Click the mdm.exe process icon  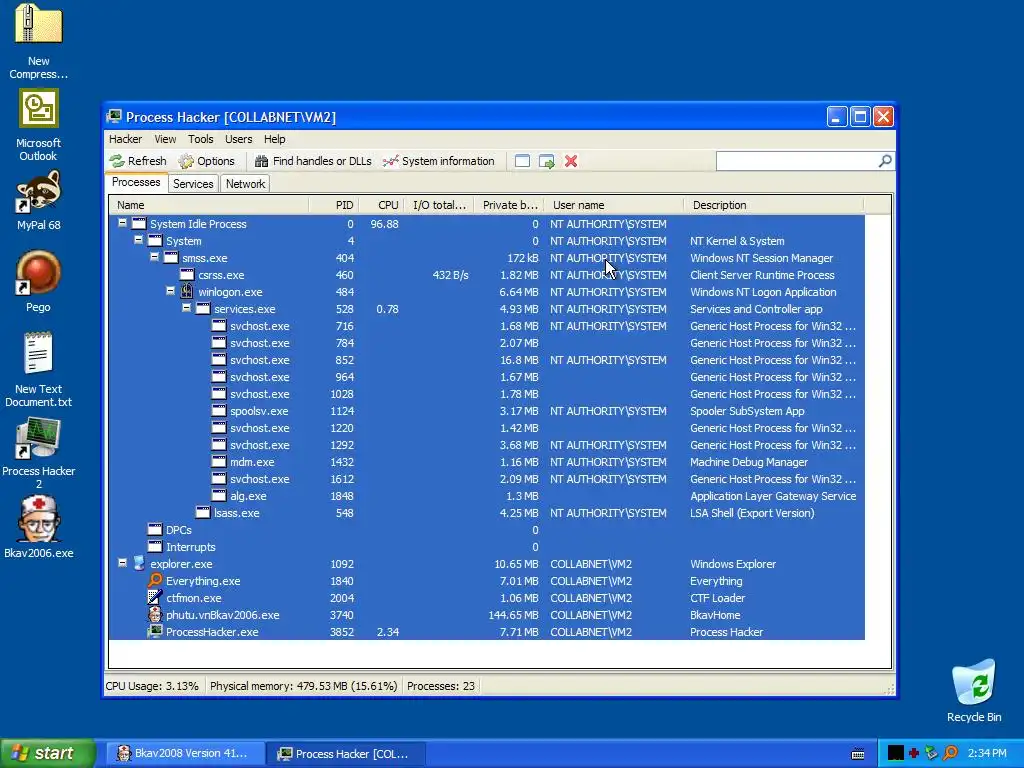(x=219, y=461)
